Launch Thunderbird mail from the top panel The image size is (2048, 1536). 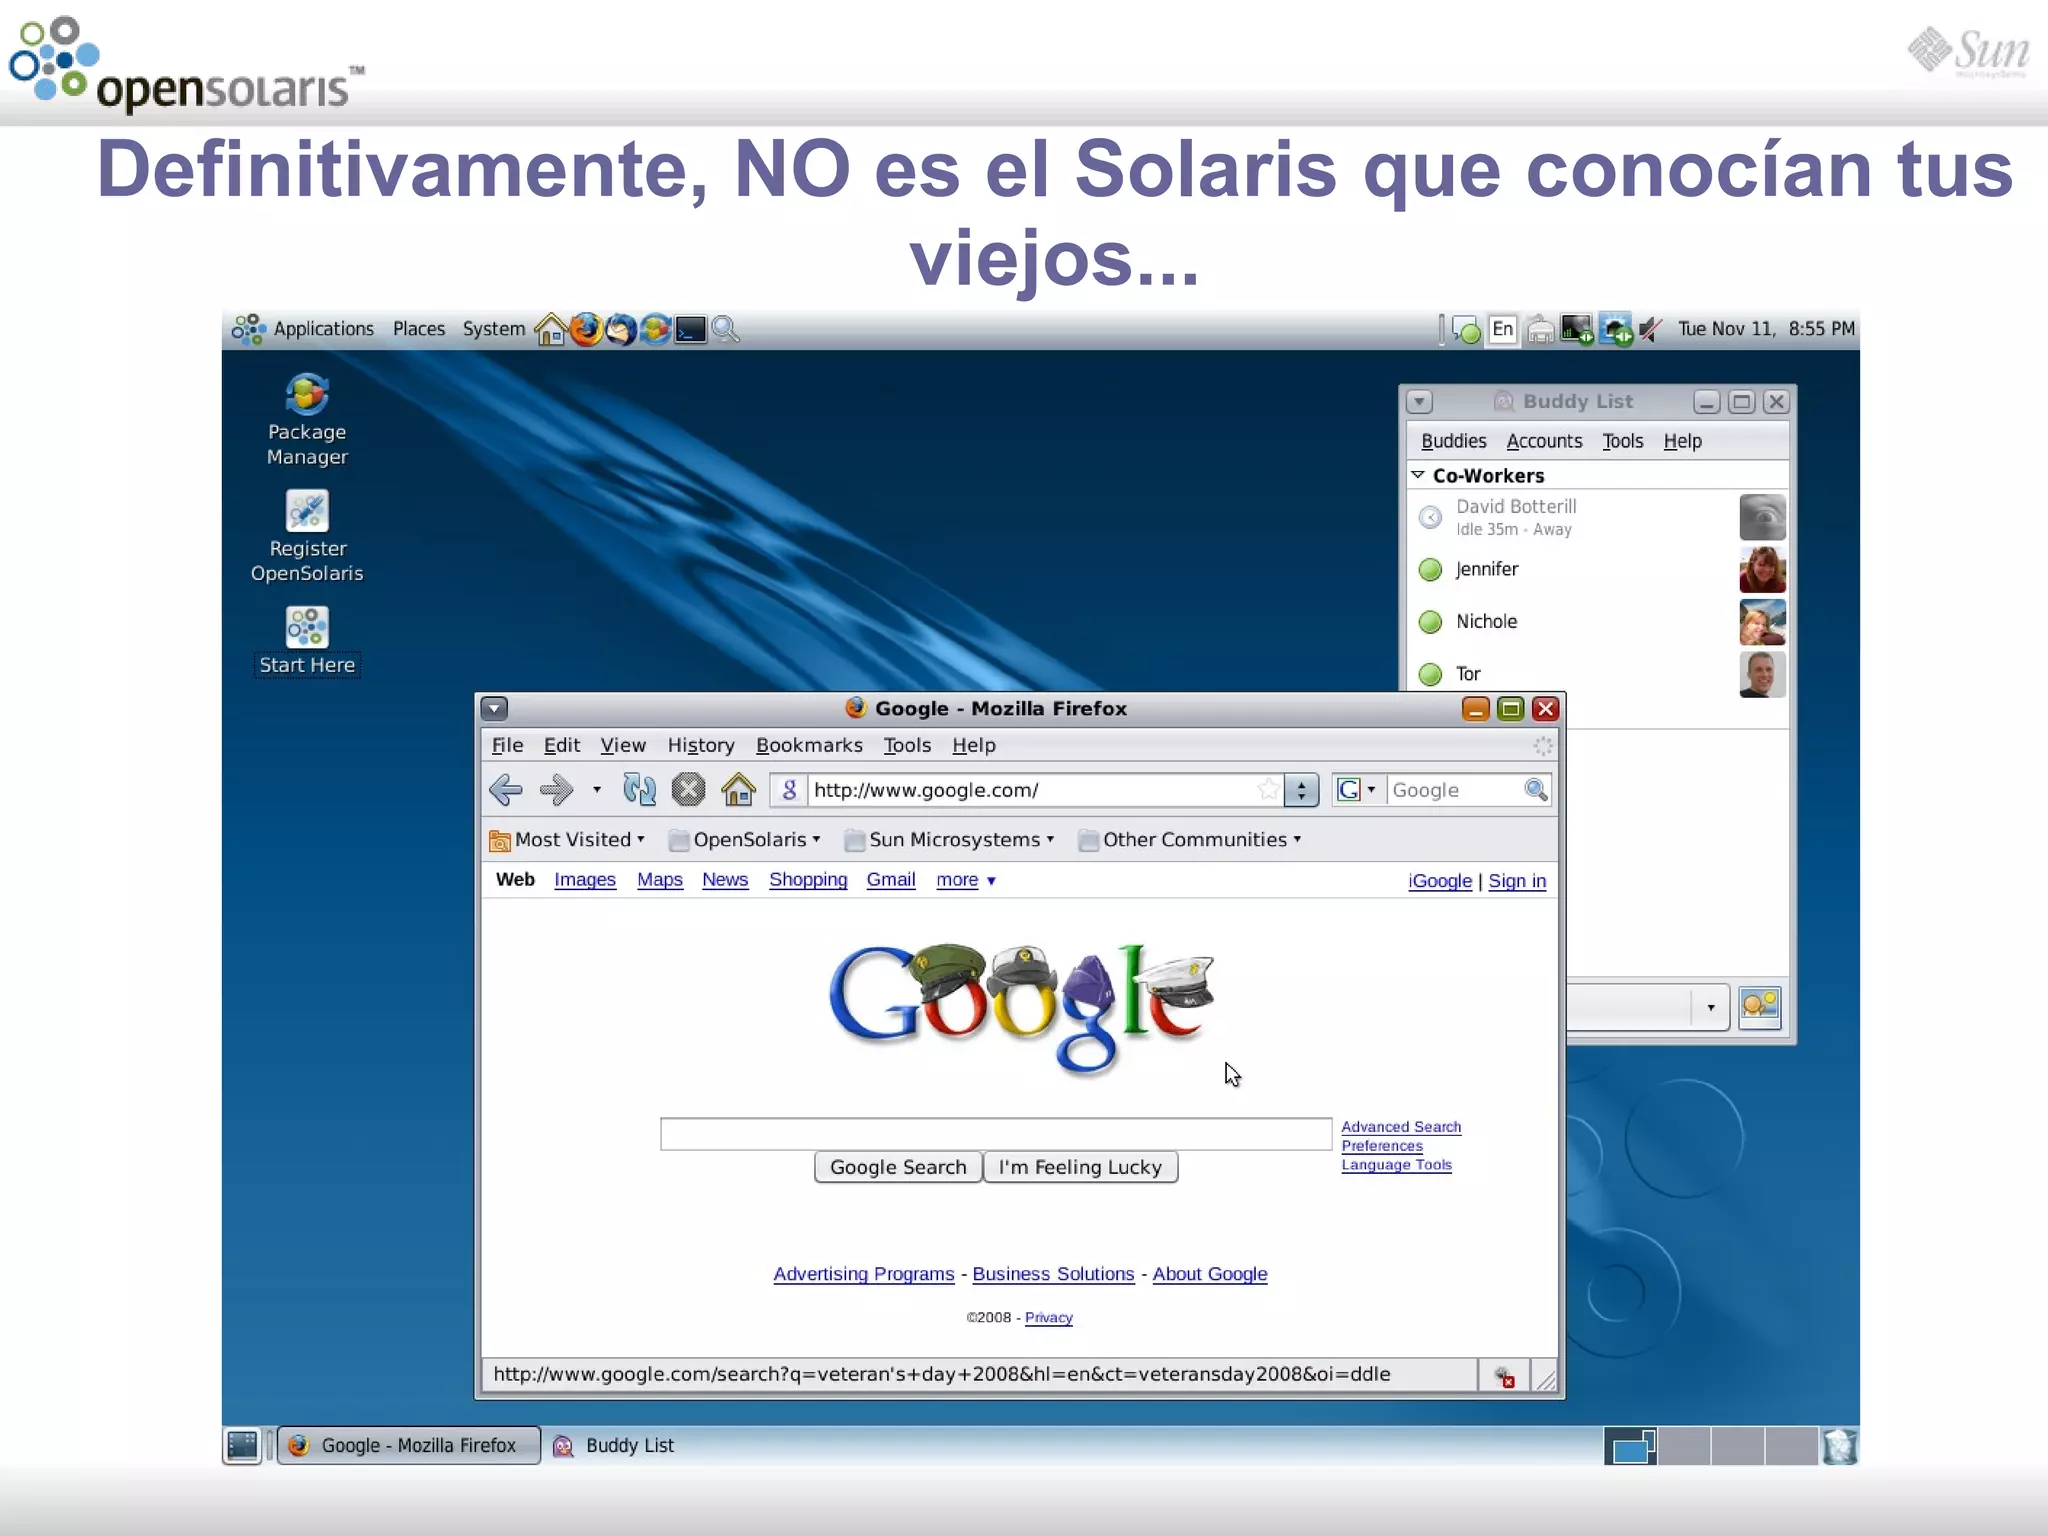pos(620,329)
